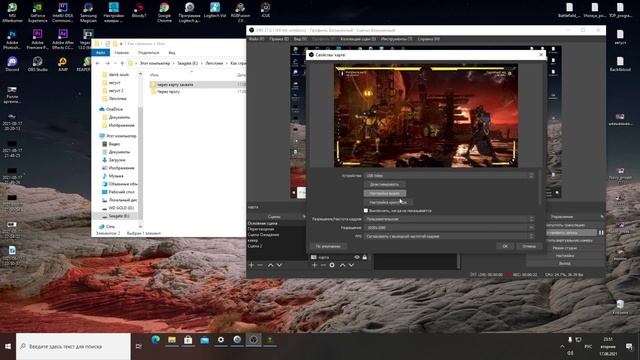Viewport: 640px width, 360px height.
Task: Open Adobe Photoshop desktop shortcut
Action: (x=12, y=40)
